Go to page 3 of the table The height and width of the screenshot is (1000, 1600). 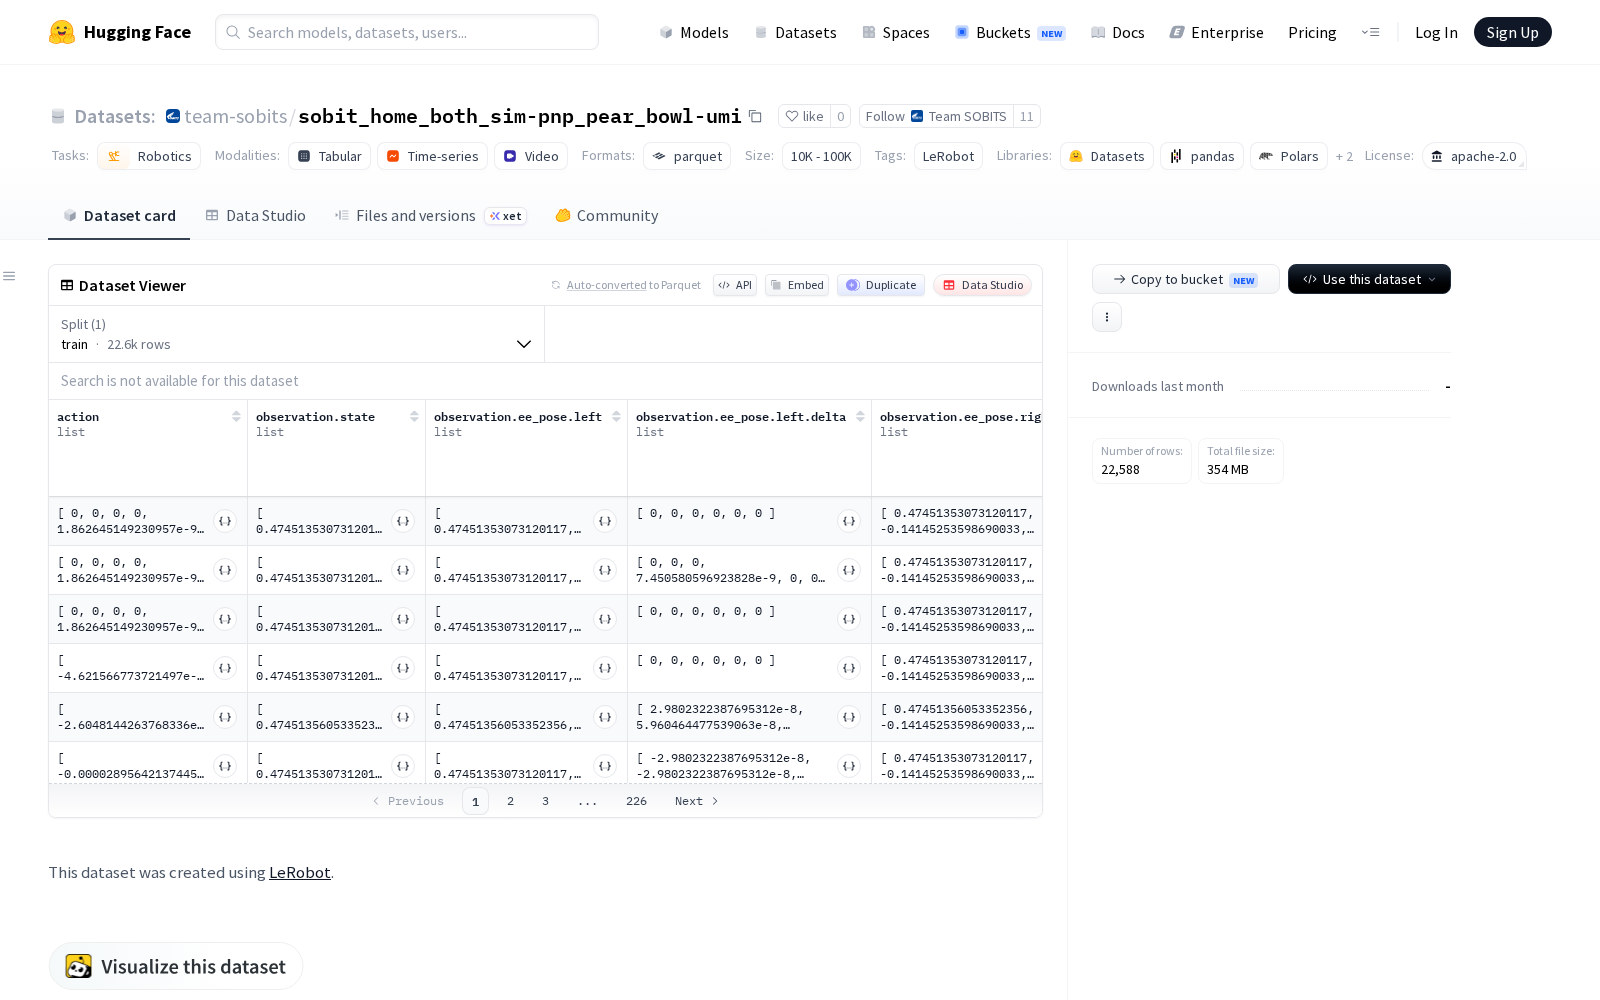546,801
